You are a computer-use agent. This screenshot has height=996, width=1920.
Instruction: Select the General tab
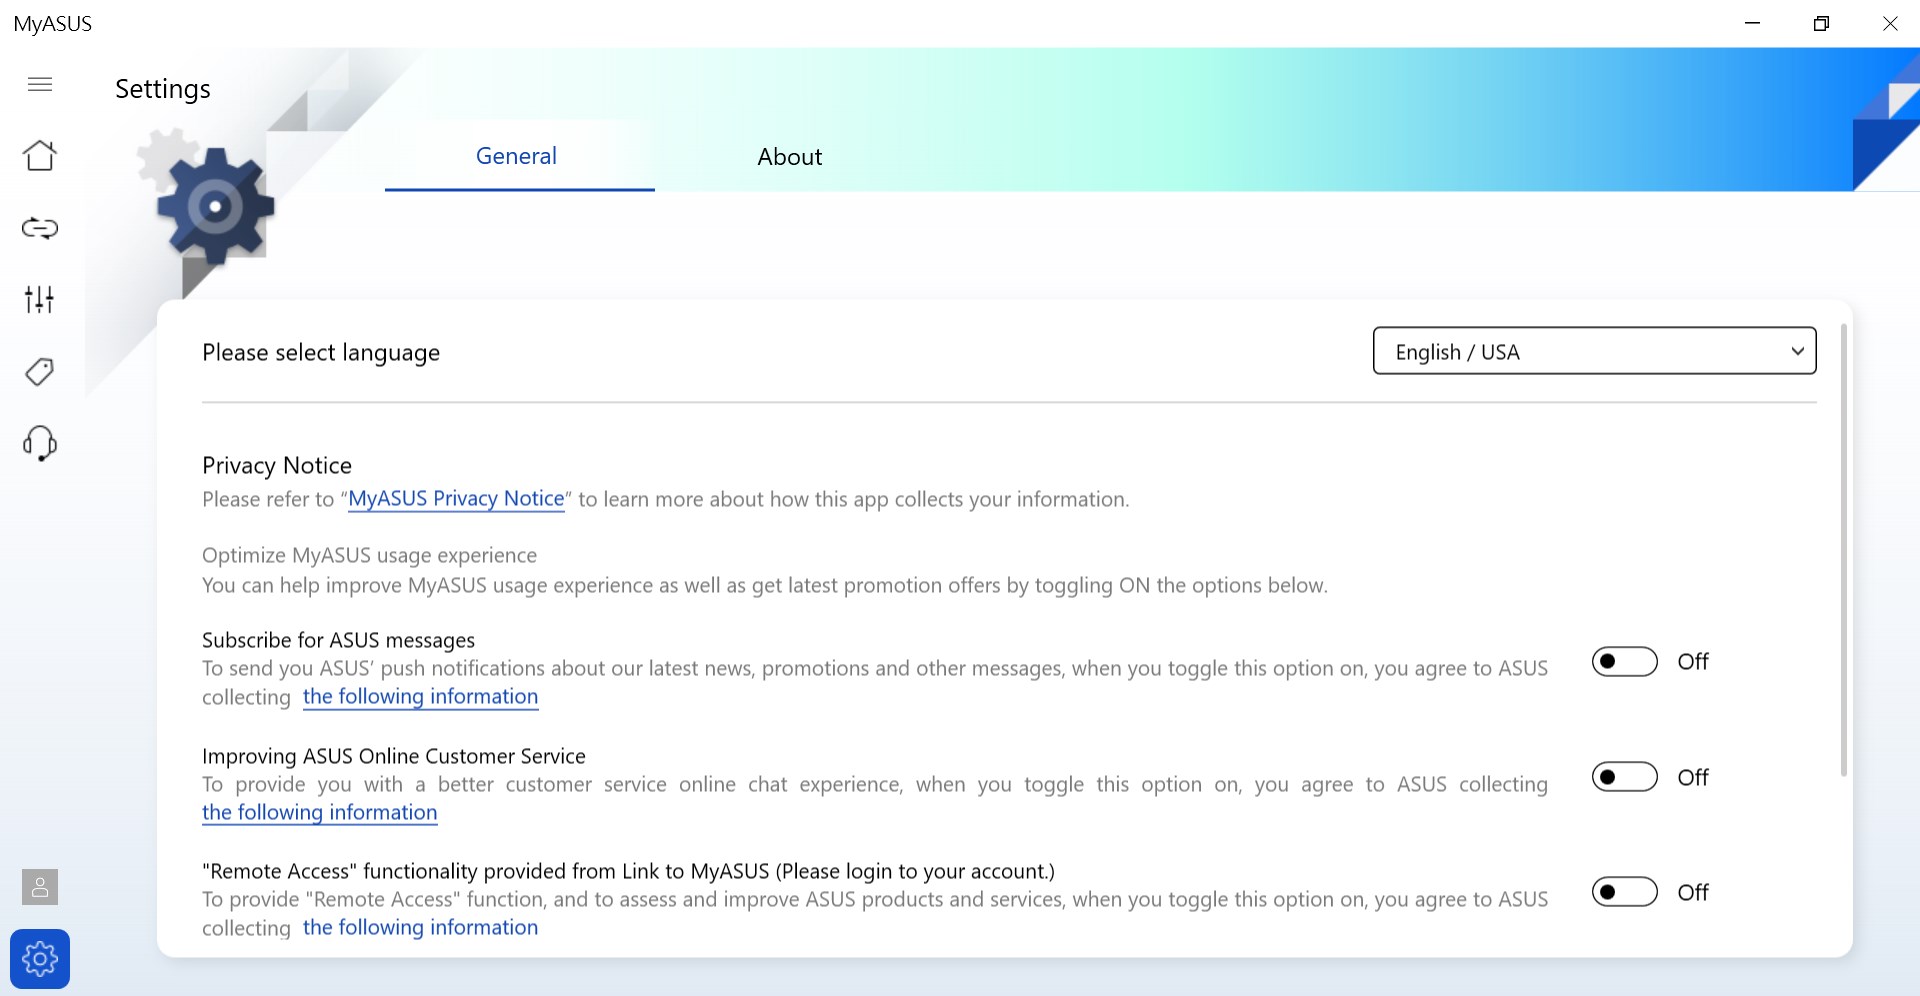516,156
